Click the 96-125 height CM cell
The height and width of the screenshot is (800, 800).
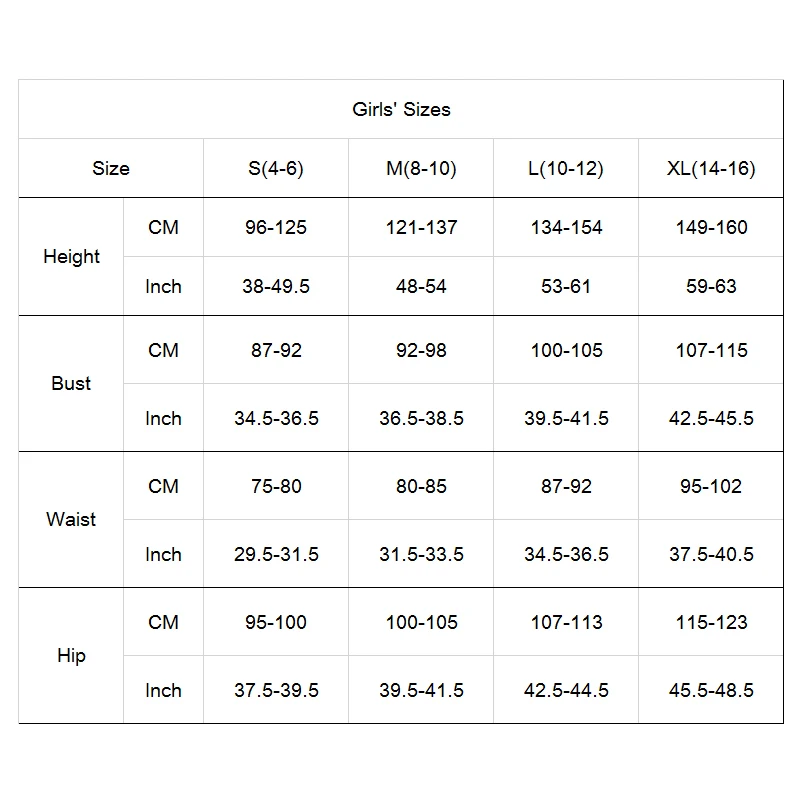point(276,227)
